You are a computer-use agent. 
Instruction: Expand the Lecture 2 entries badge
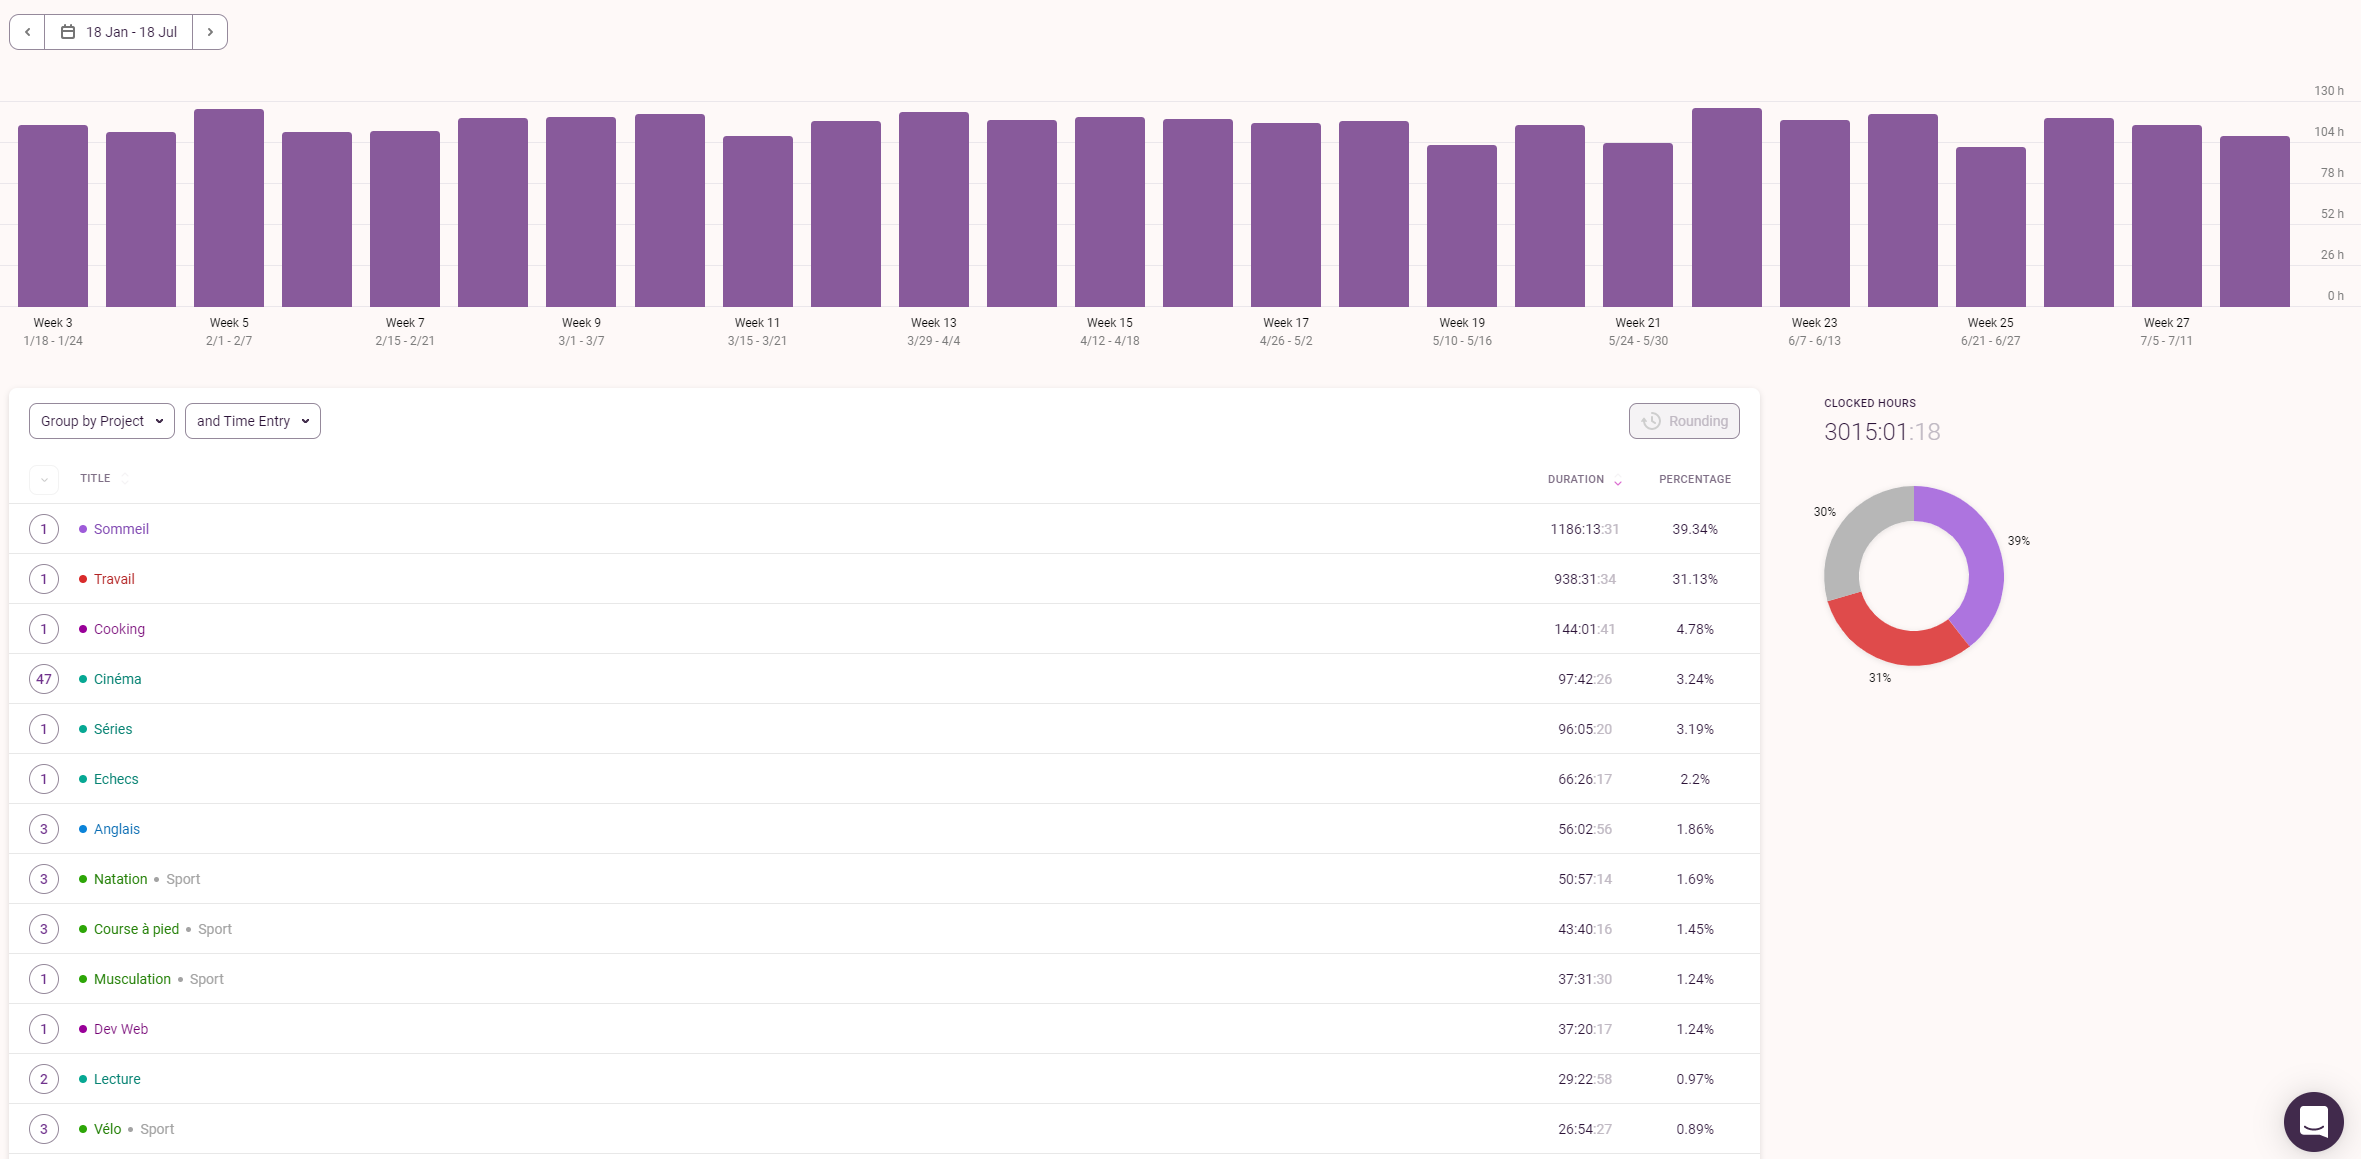[44, 1079]
